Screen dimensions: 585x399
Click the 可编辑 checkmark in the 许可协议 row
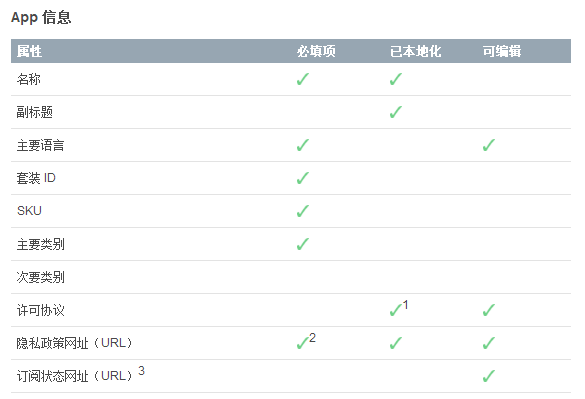[x=489, y=310]
